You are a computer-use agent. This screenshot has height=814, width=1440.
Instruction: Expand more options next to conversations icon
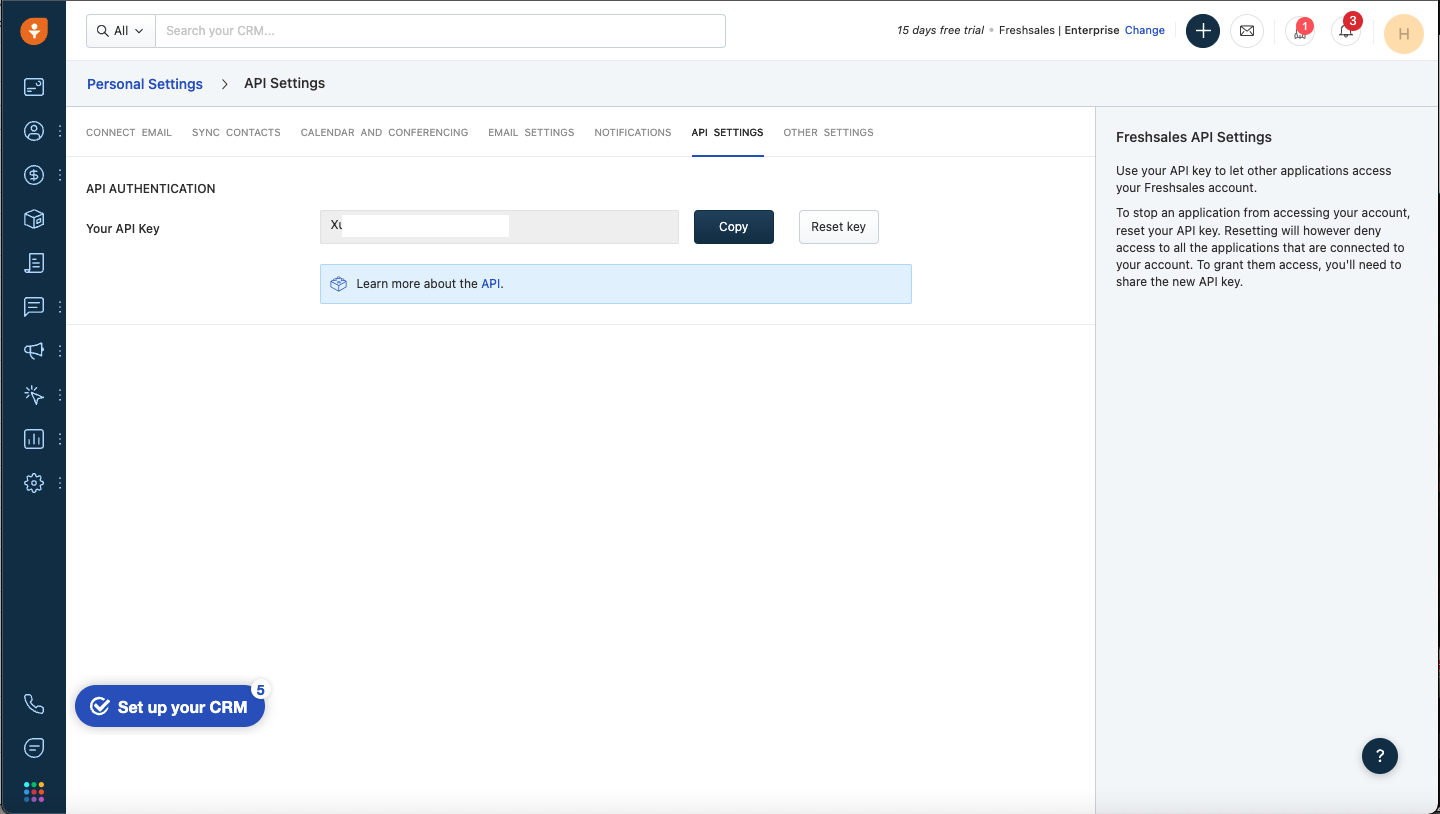point(60,307)
